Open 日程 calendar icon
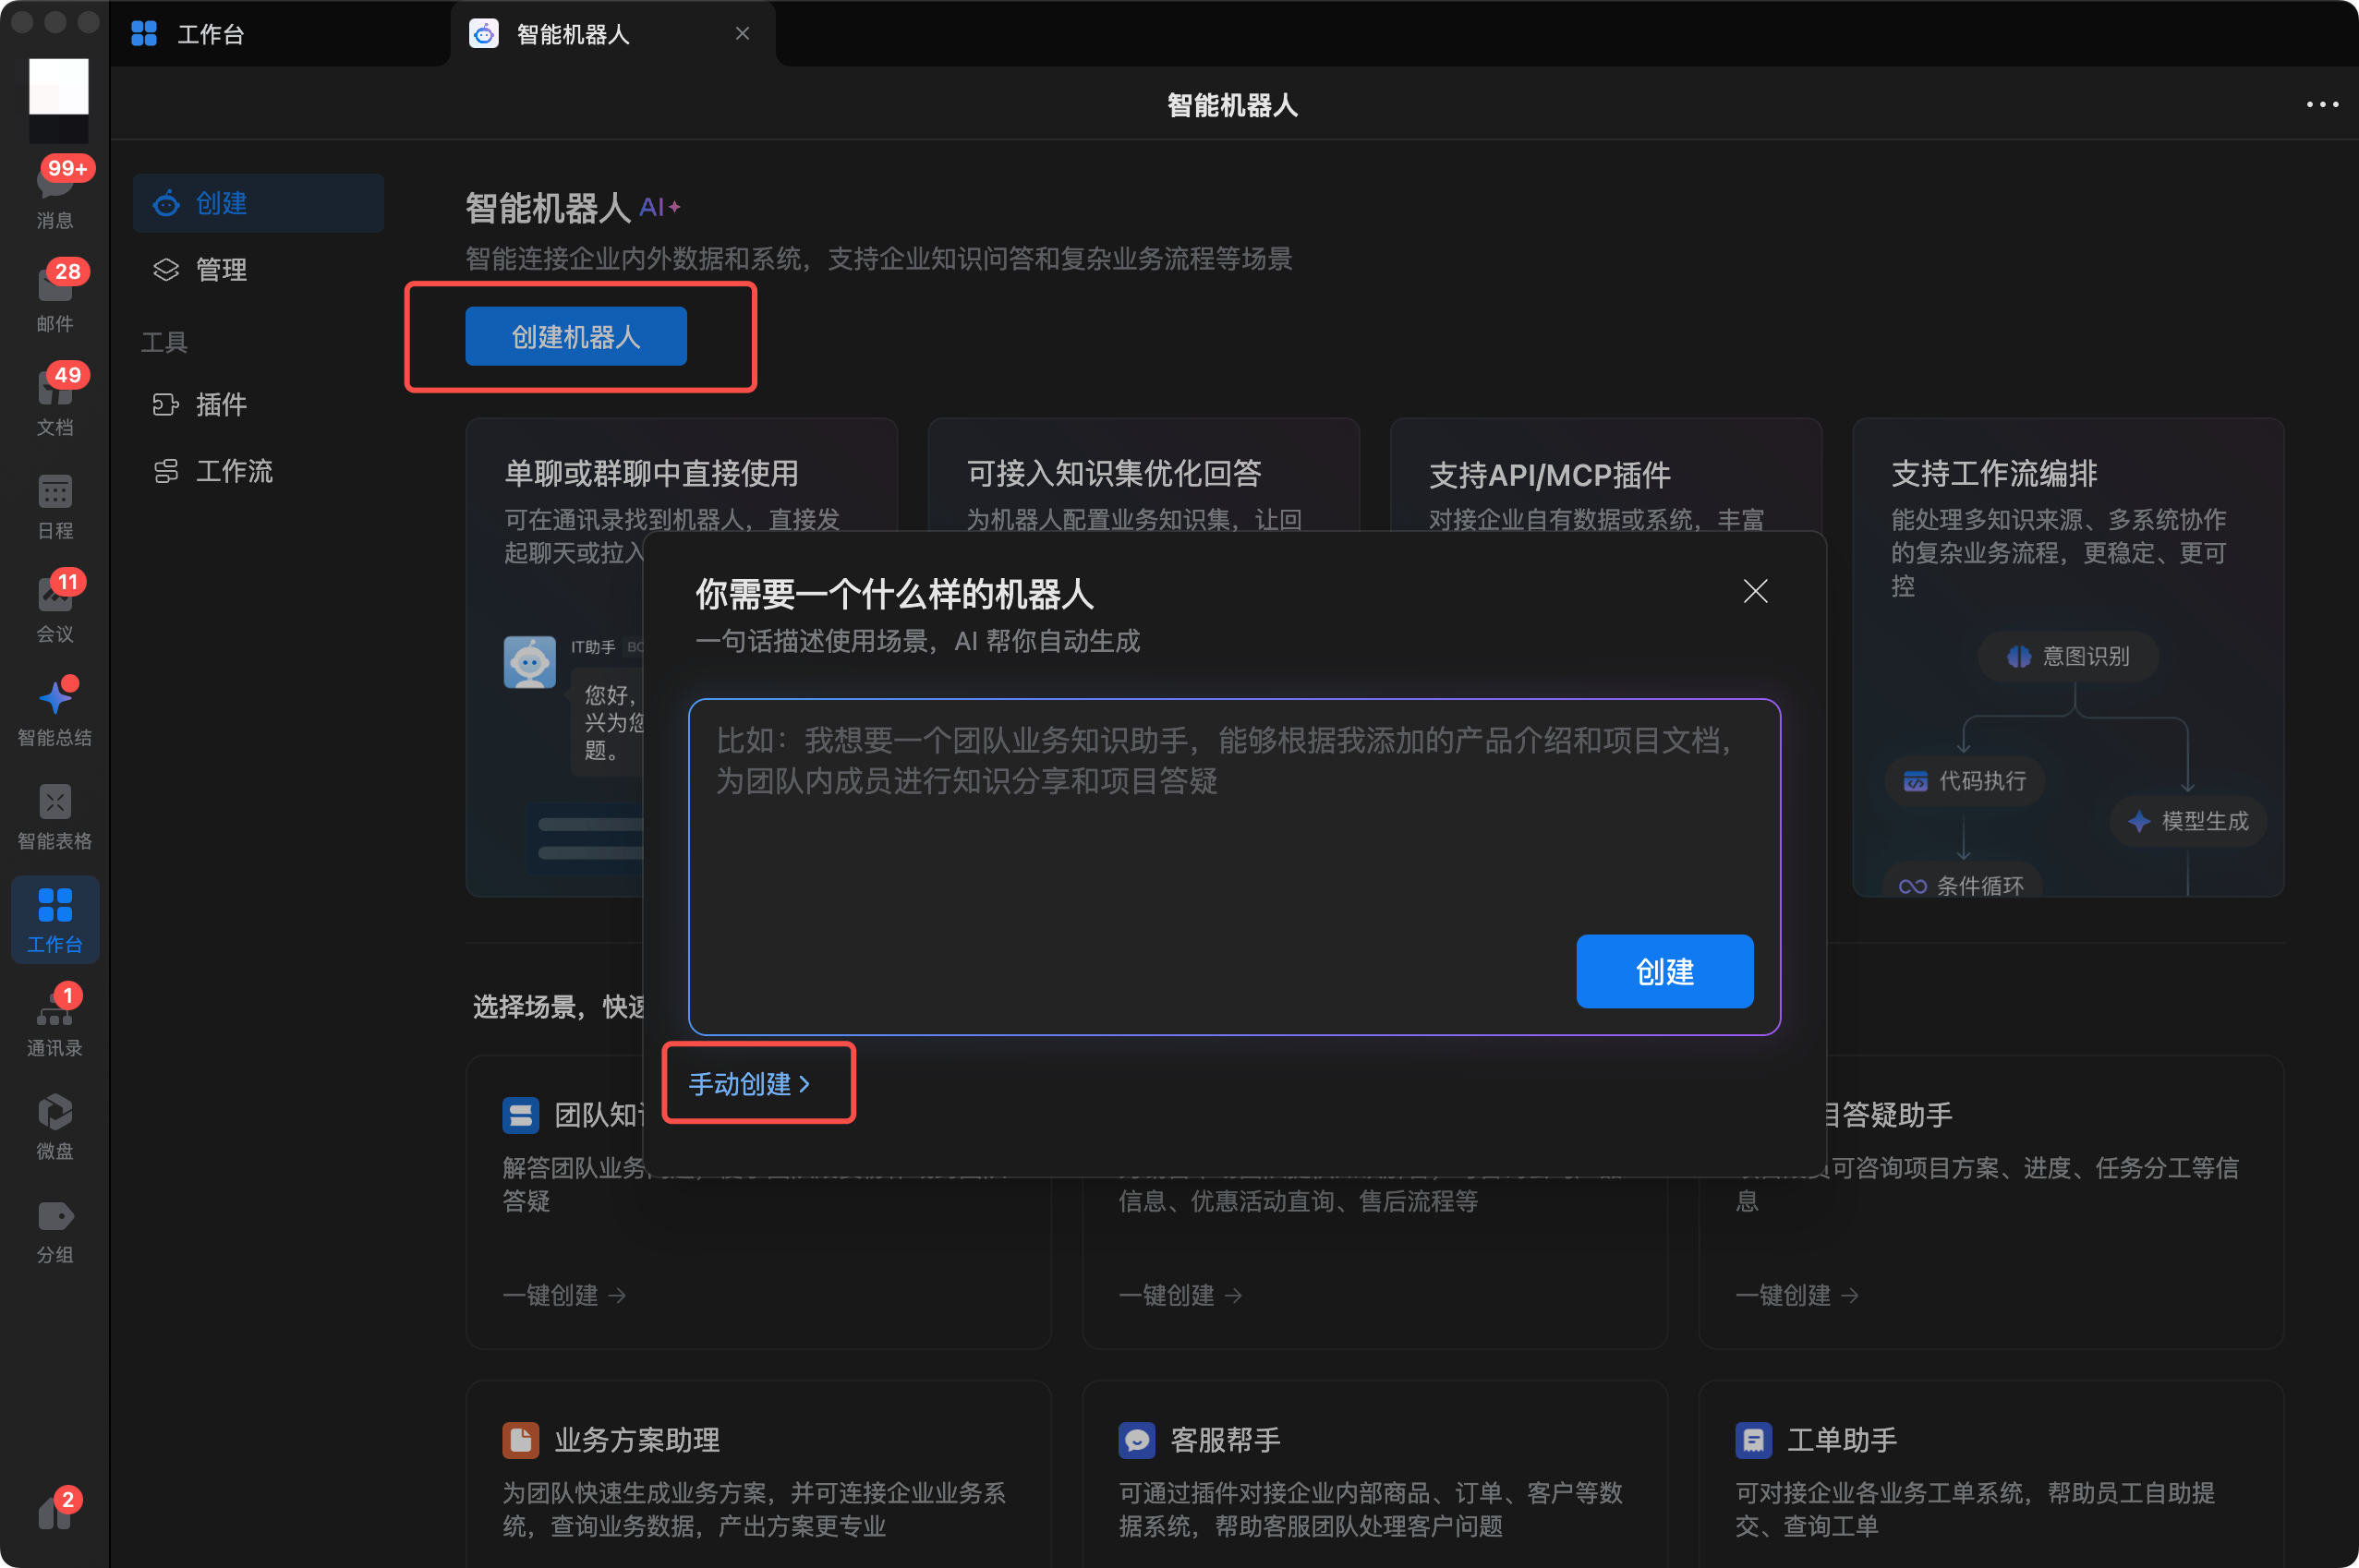This screenshot has width=2359, height=1568. [55, 505]
